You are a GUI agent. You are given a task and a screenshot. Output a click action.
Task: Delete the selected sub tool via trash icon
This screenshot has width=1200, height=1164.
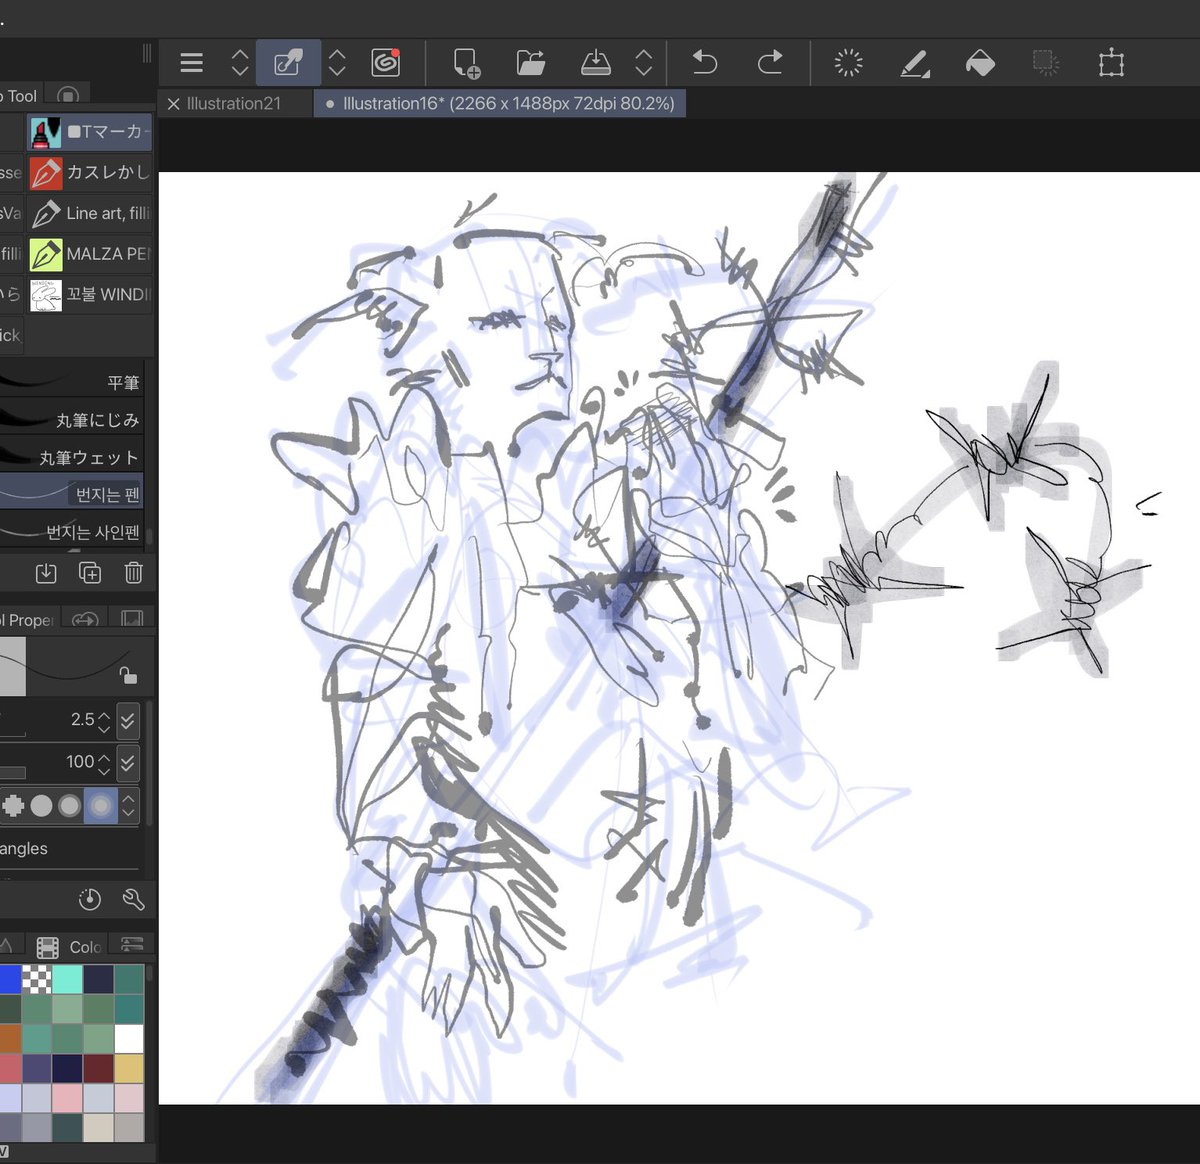coord(133,573)
